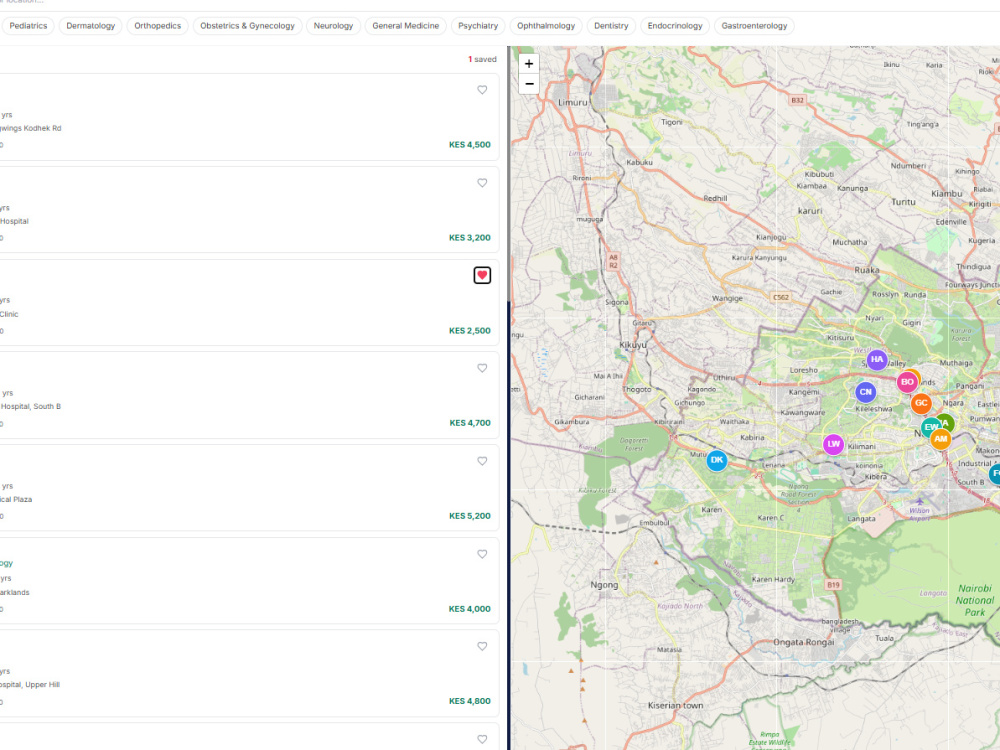This screenshot has height=750, width=1000.
Task: Filter by Dentistry specialty
Action: pos(611,26)
